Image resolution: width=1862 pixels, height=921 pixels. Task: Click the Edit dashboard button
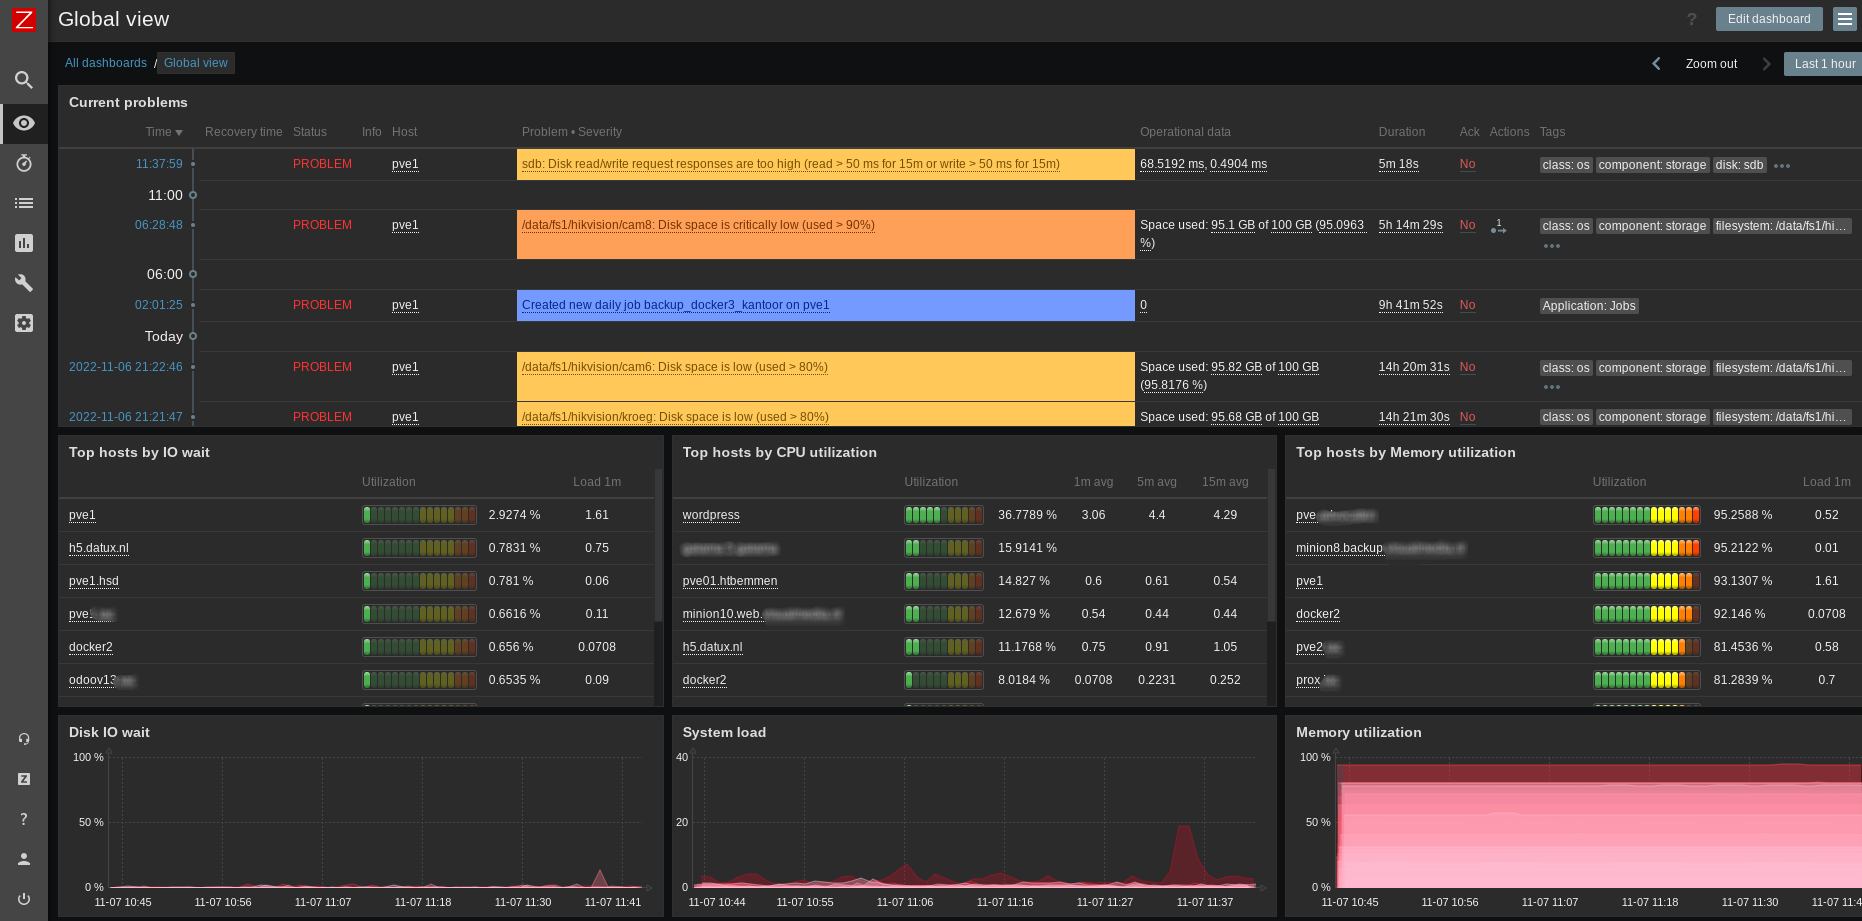1768,19
